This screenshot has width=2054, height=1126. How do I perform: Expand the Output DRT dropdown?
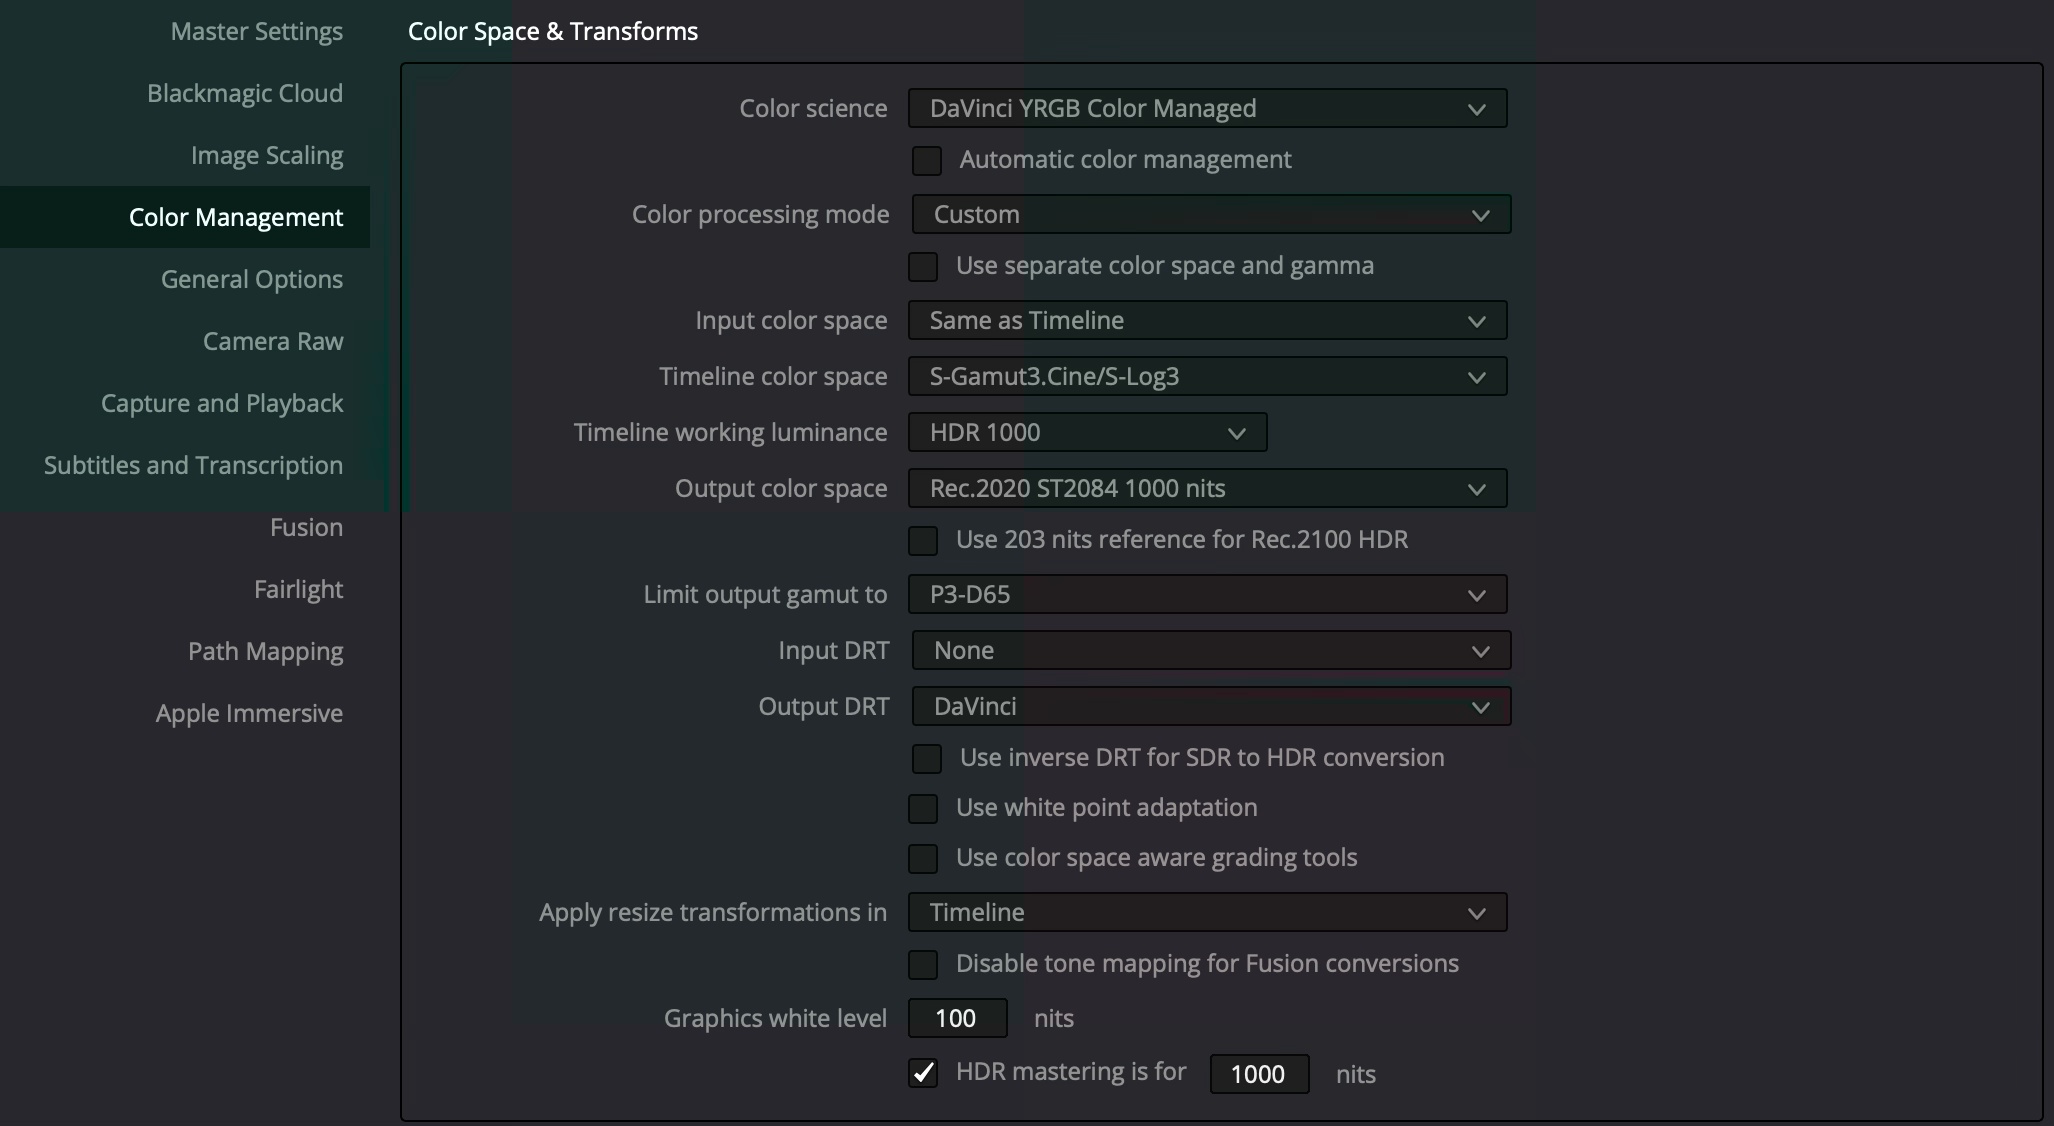1210,706
